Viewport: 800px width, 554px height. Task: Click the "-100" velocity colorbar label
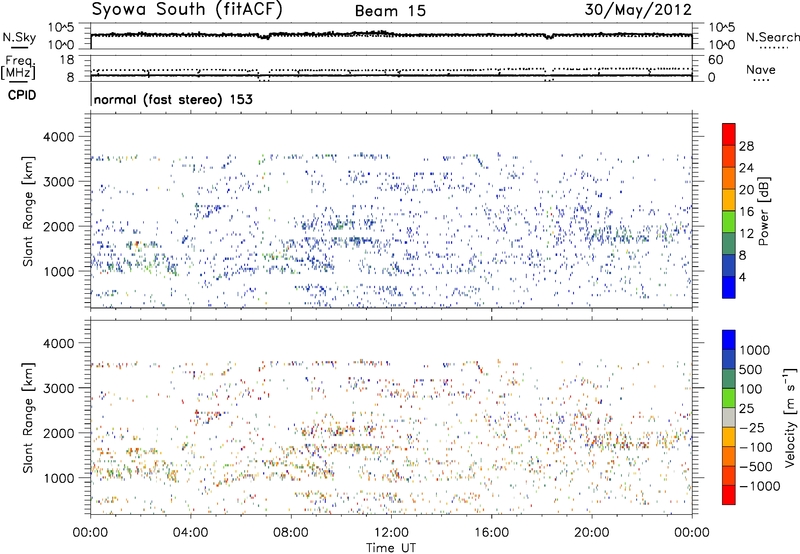click(x=756, y=447)
